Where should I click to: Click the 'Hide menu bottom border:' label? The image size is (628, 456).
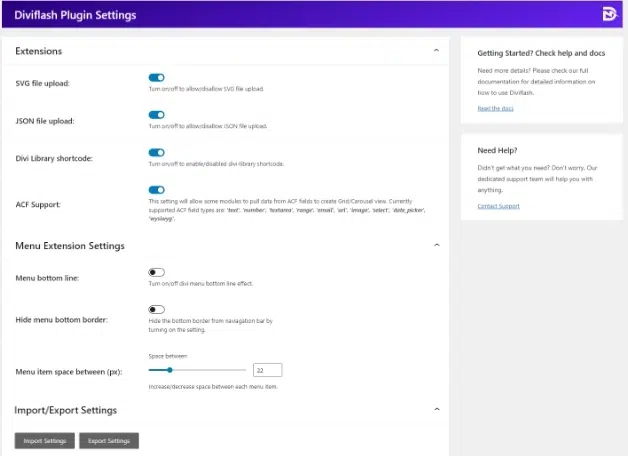coord(62,320)
